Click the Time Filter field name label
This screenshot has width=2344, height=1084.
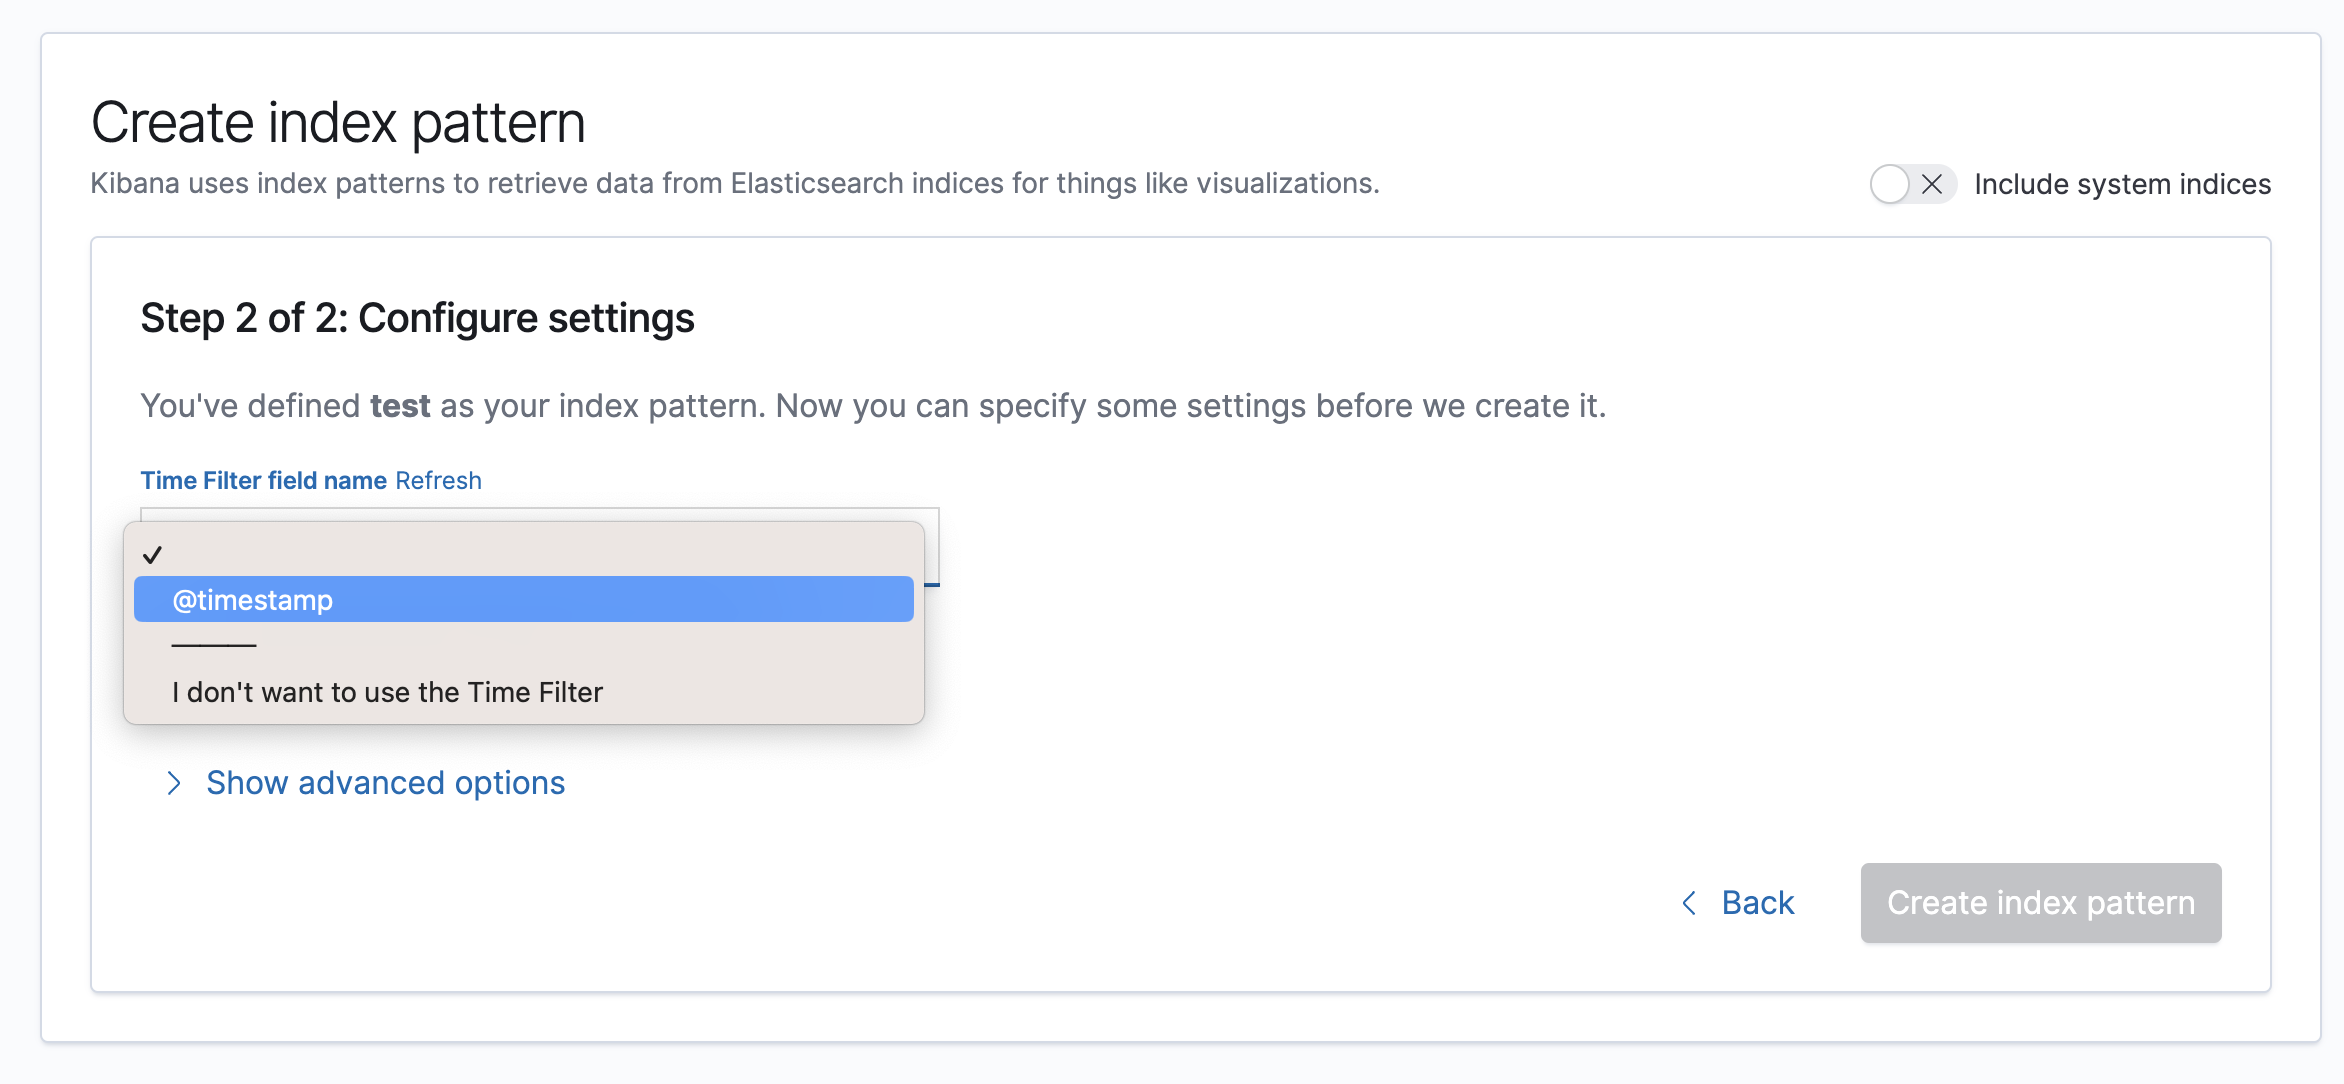(x=263, y=480)
